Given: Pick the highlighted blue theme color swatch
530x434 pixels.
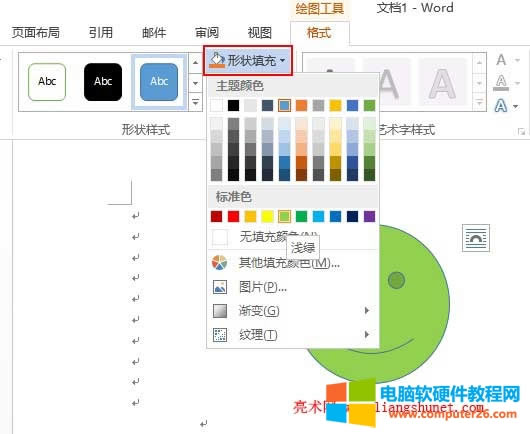Looking at the screenshot, I should click(x=284, y=105).
